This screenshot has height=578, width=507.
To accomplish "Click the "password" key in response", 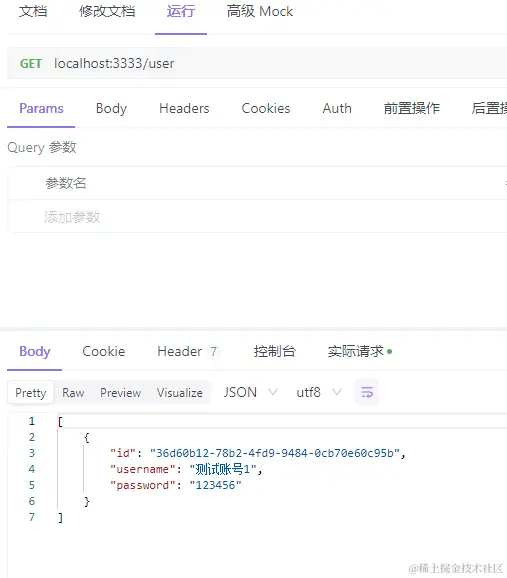I will [143, 485].
